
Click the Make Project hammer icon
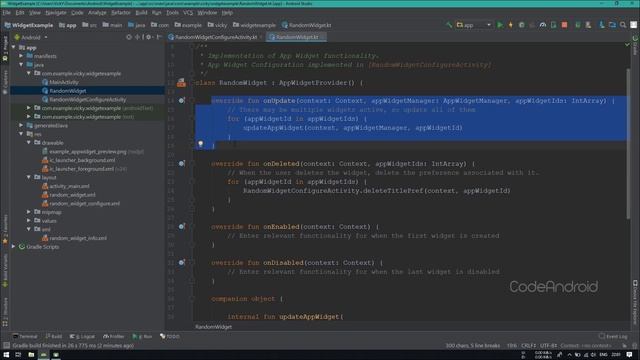[x=449, y=25]
